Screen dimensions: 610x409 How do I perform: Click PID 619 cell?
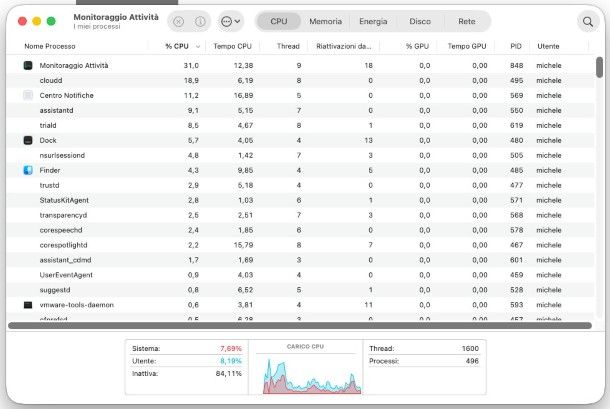coord(517,125)
